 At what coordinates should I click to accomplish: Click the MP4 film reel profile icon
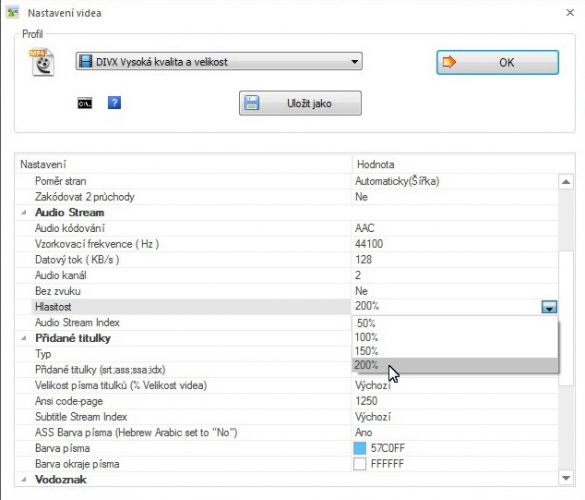pyautogui.click(x=42, y=62)
